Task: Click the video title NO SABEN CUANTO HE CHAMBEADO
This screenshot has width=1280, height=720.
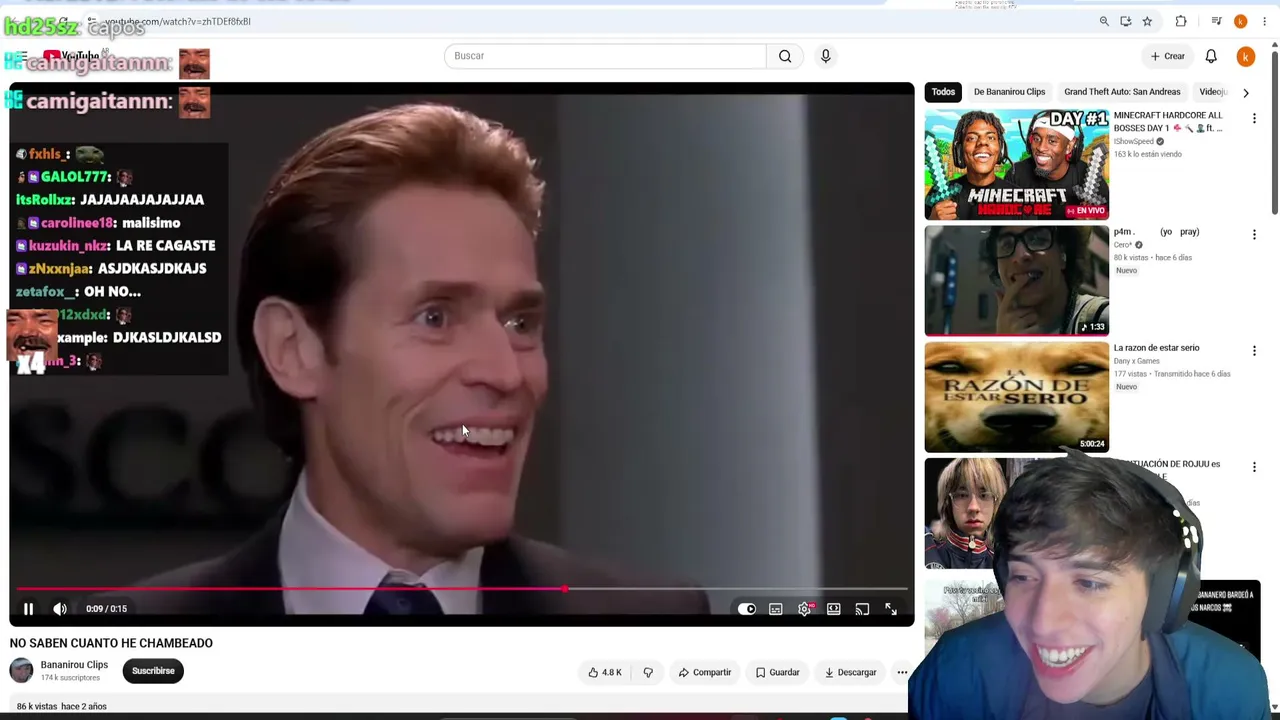Action: pyautogui.click(x=111, y=643)
